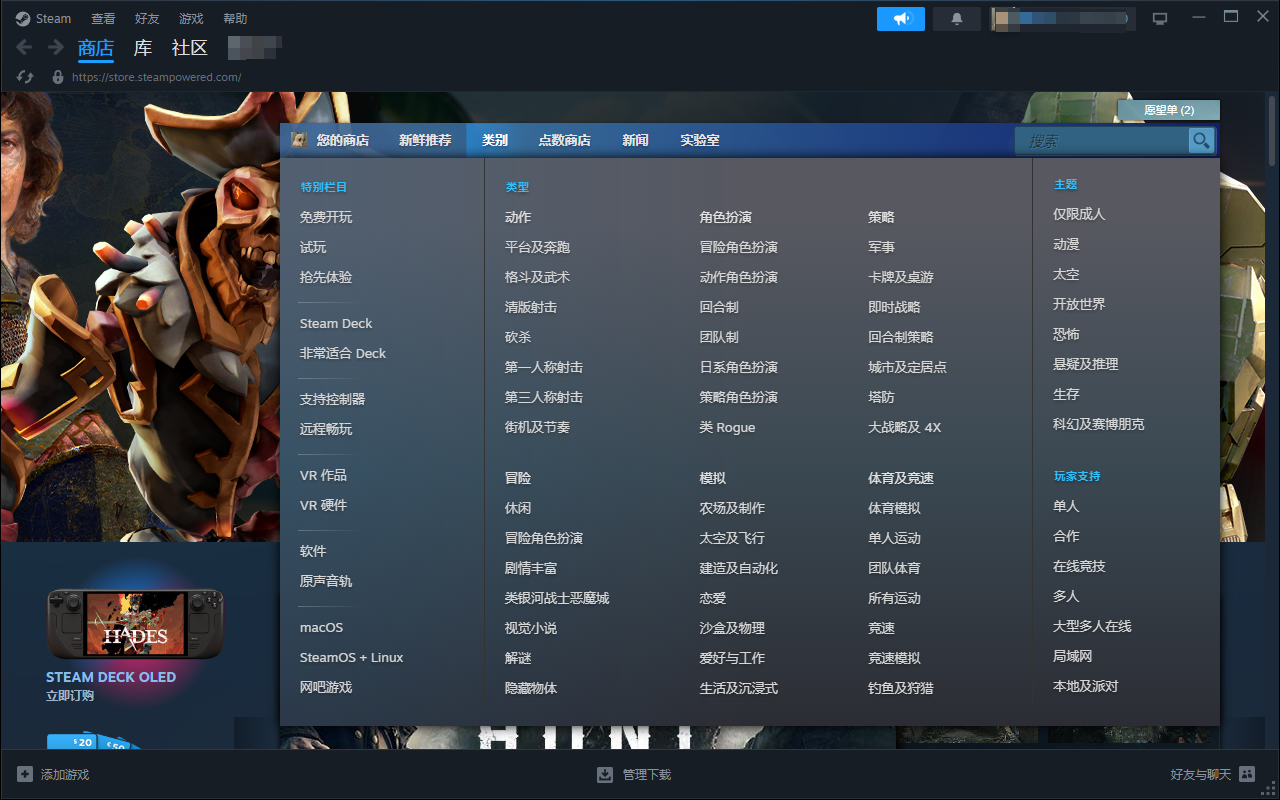Select the 免费开玩 category link
The image size is (1280, 800).
click(326, 217)
